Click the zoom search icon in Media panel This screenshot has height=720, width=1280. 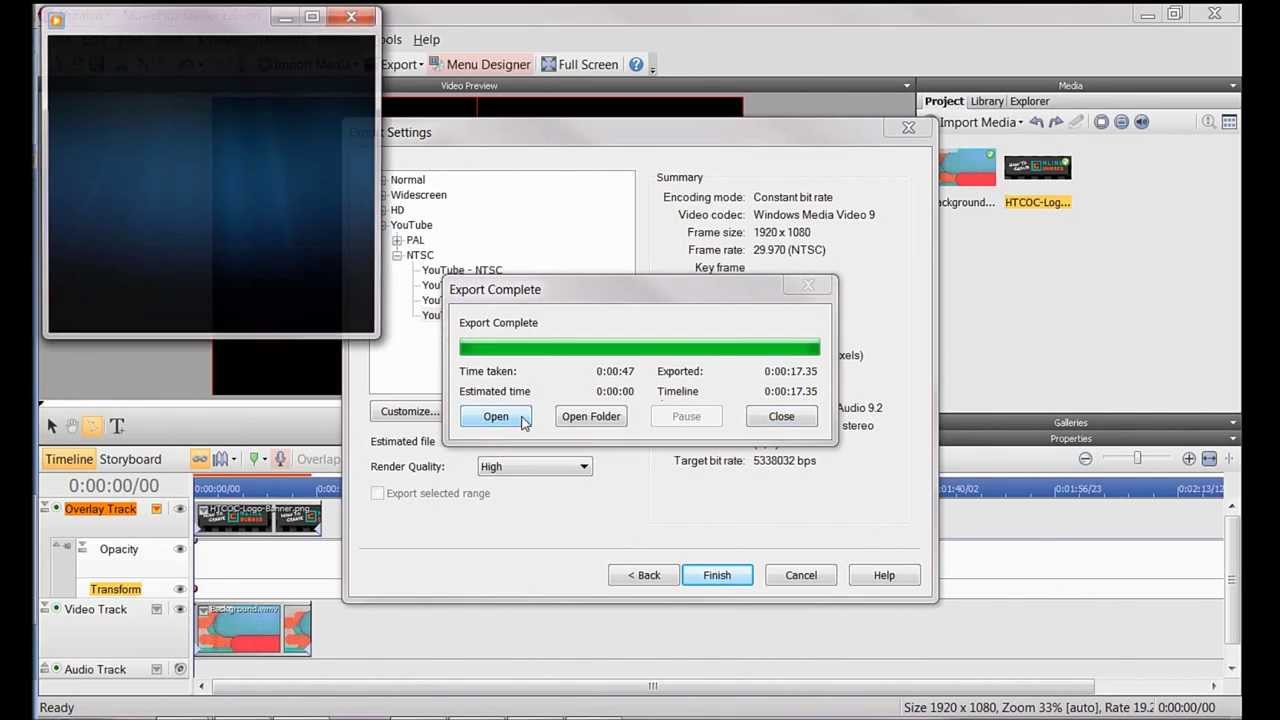1208,122
